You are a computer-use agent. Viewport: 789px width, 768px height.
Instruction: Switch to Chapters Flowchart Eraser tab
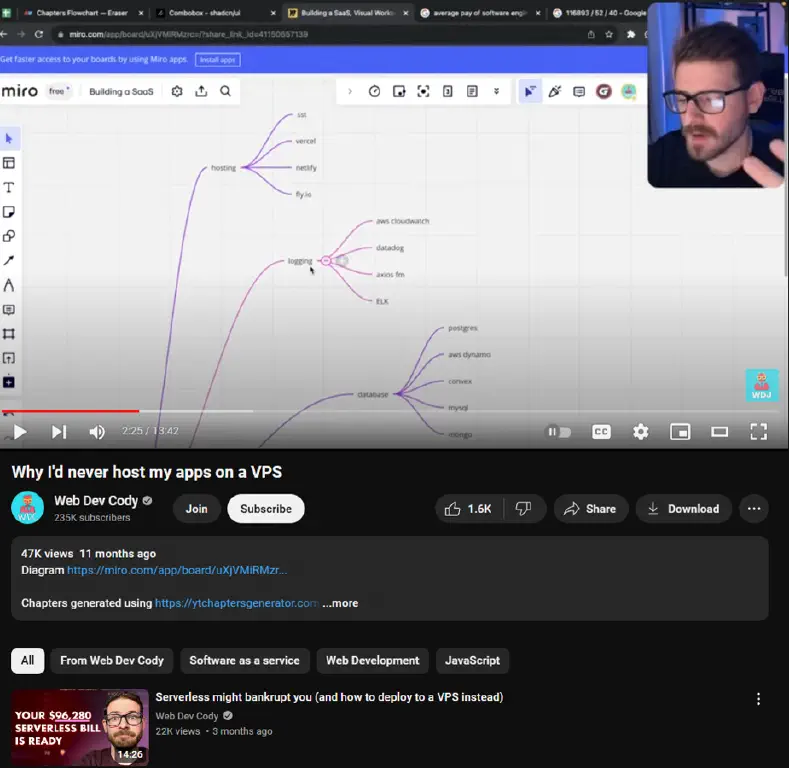82,13
